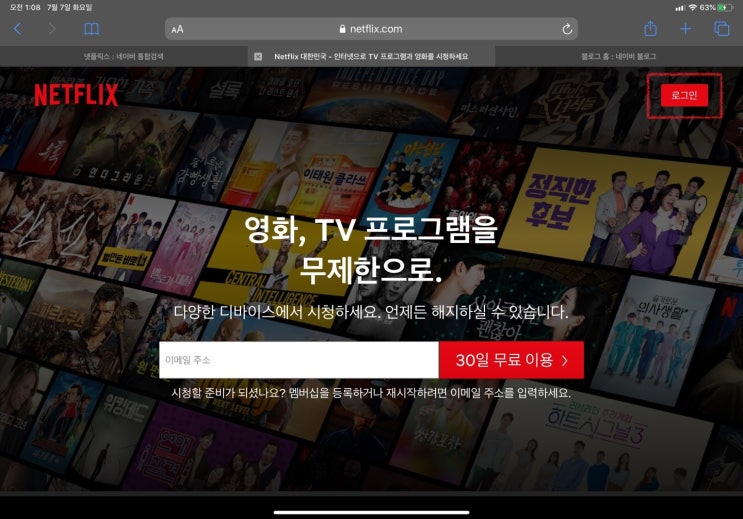Go back with Safari back arrow

[x=17, y=29]
